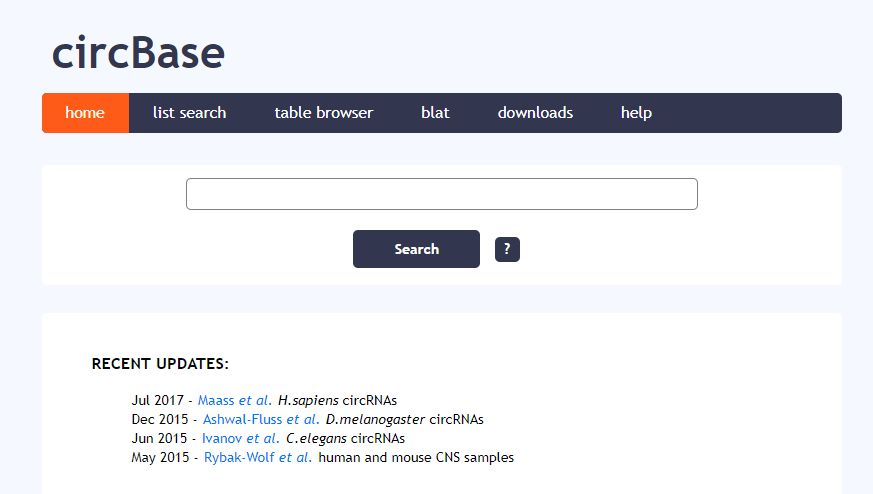Visit the Rybak-Wolf et al. link
Image resolution: width=873 pixels, height=494 pixels.
pyautogui.click(x=258, y=457)
